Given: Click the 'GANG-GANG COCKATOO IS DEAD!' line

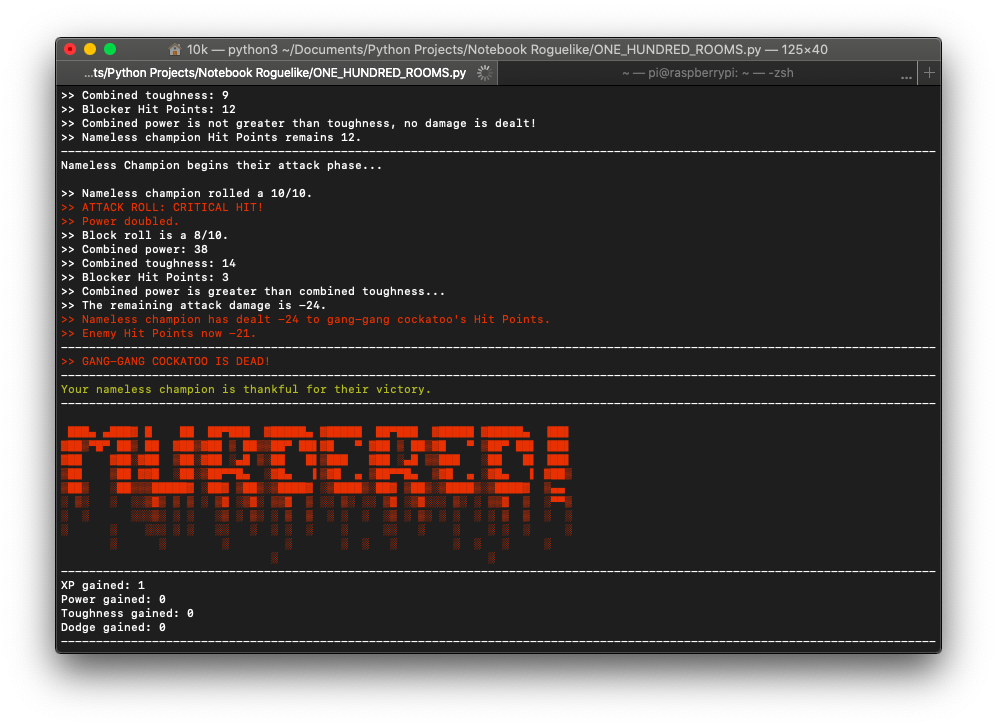Looking at the screenshot, I should tap(165, 361).
